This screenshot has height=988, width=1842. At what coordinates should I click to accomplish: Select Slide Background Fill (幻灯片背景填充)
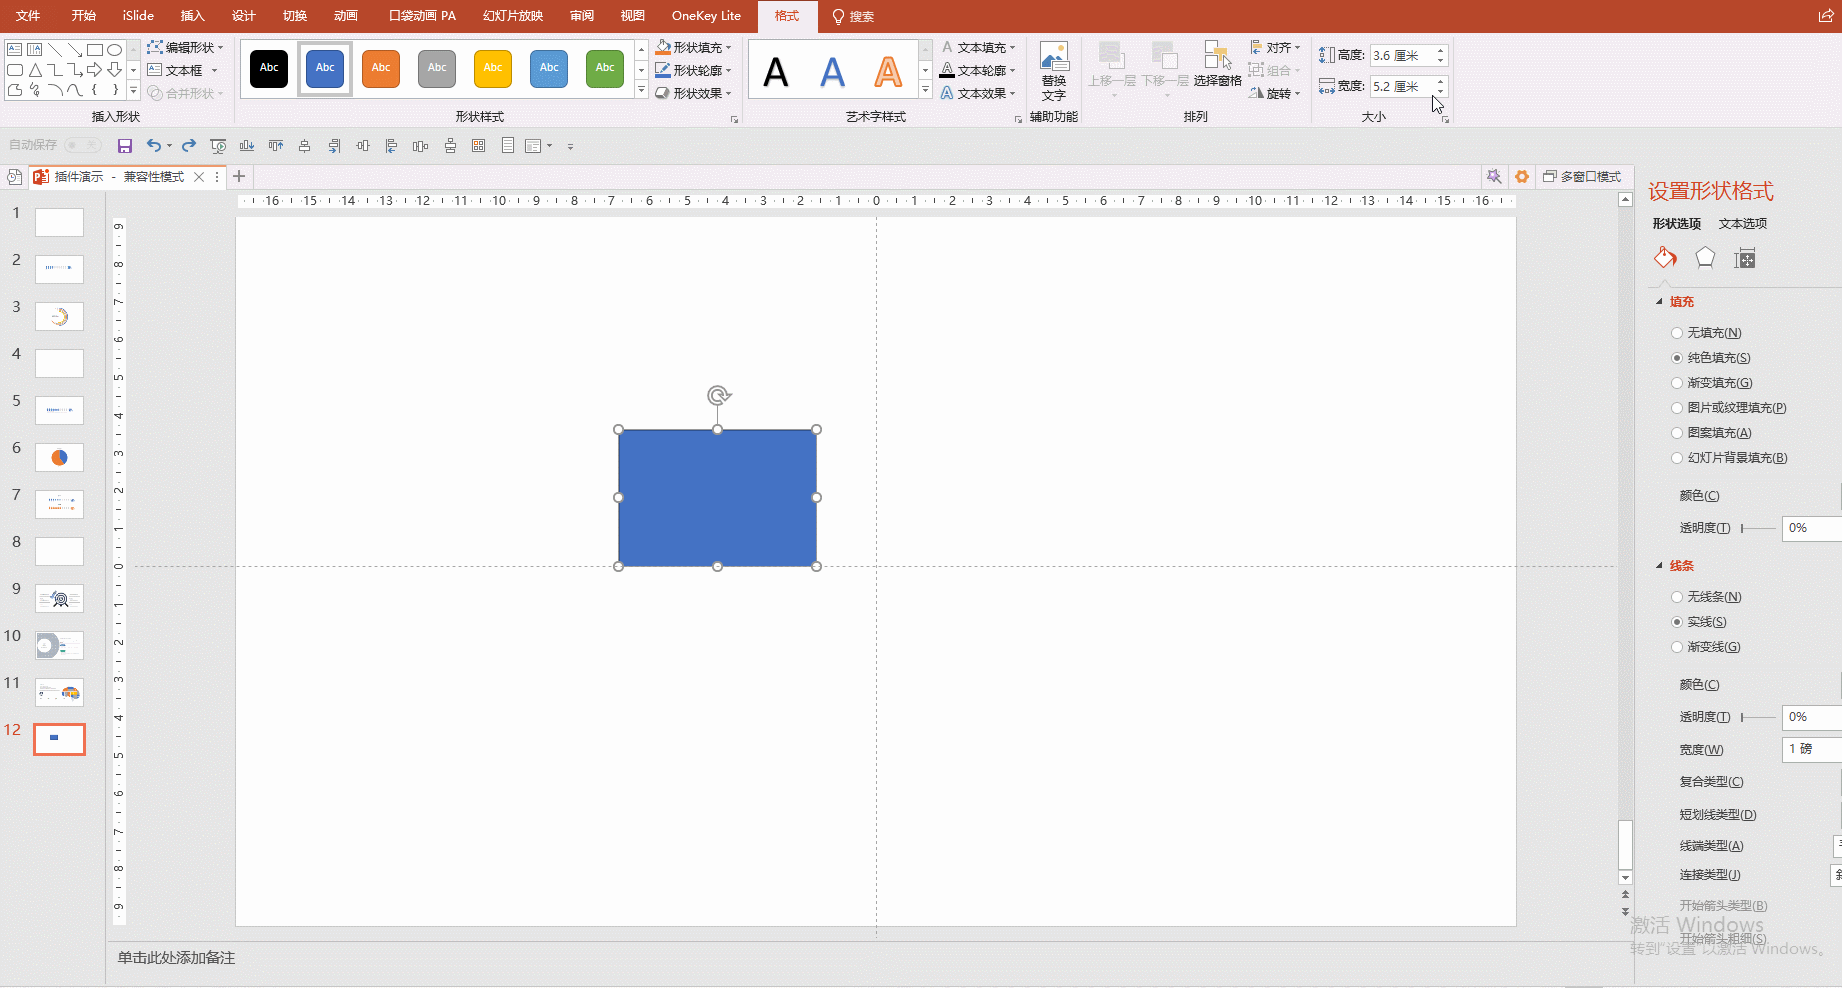click(x=1677, y=458)
